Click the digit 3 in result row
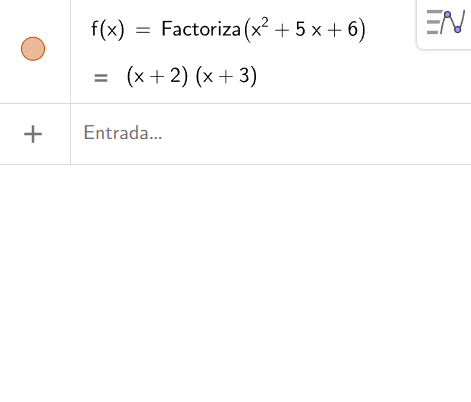Image resolution: width=471 pixels, height=402 pixels. coord(244,75)
